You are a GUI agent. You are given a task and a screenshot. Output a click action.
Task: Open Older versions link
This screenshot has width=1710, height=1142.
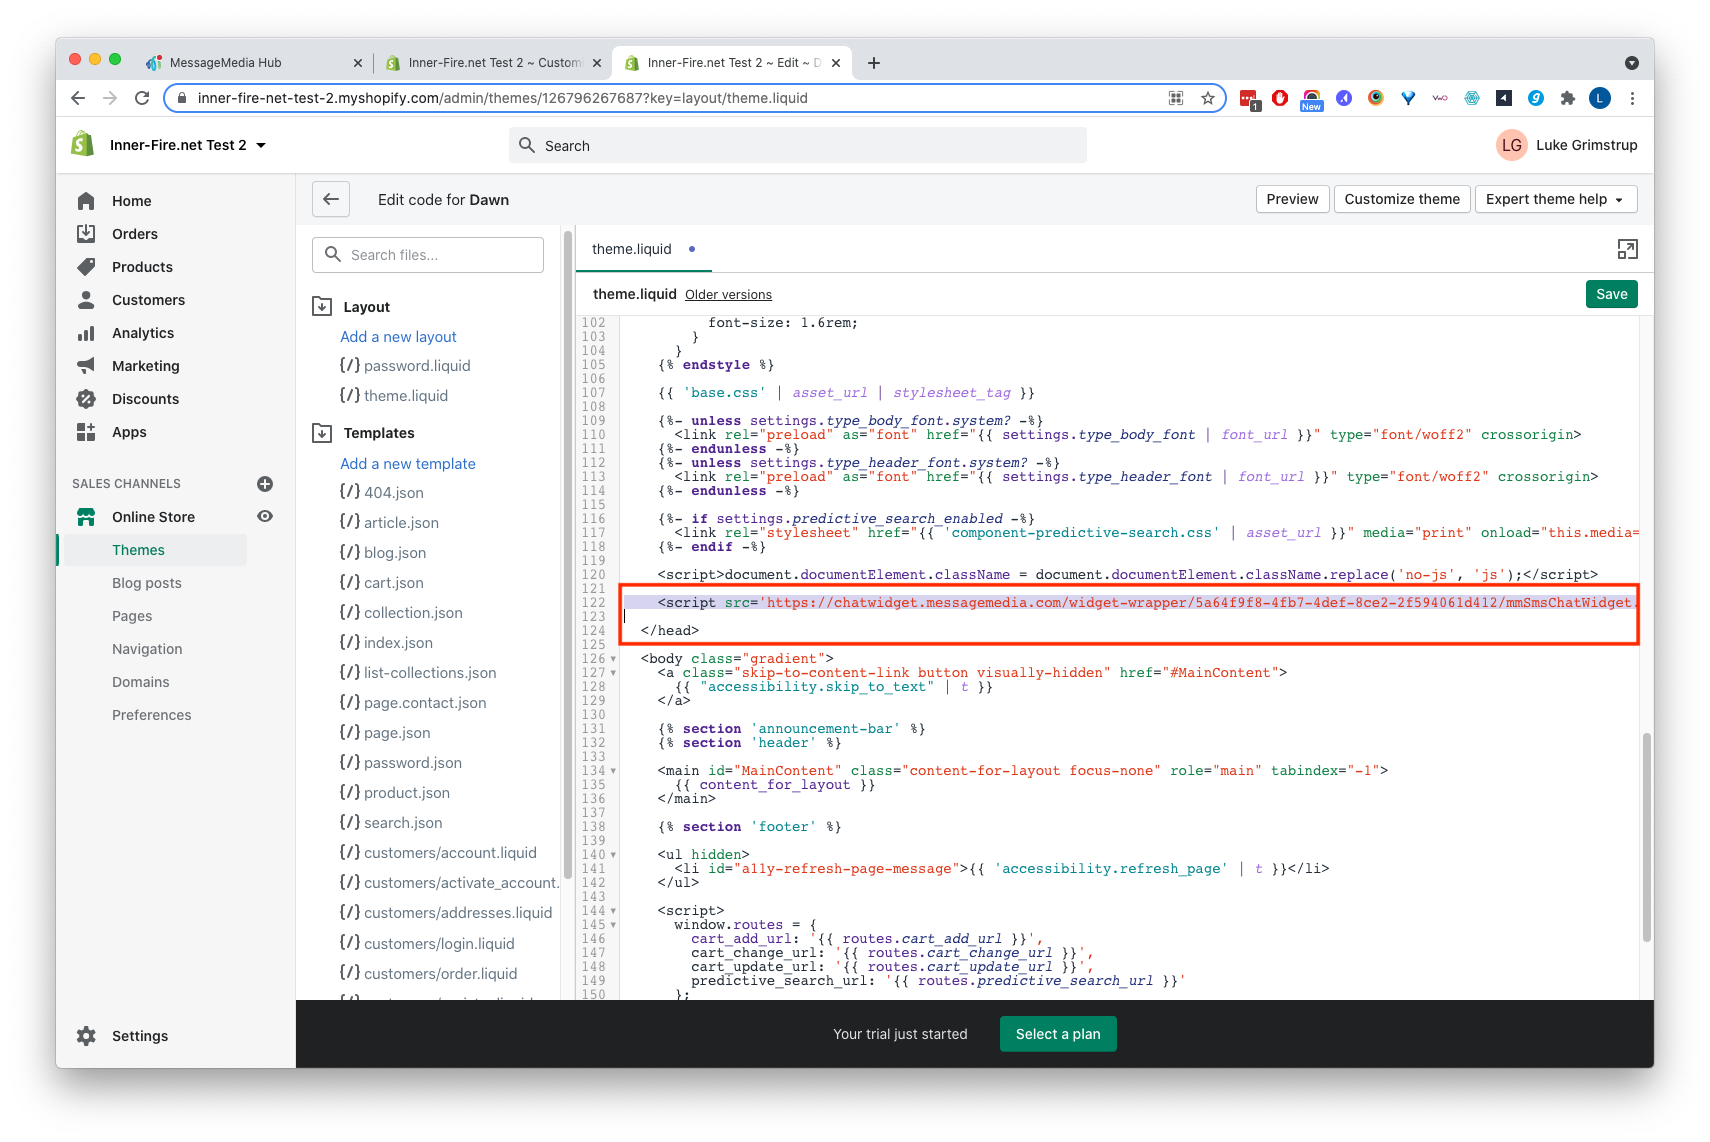coord(728,295)
